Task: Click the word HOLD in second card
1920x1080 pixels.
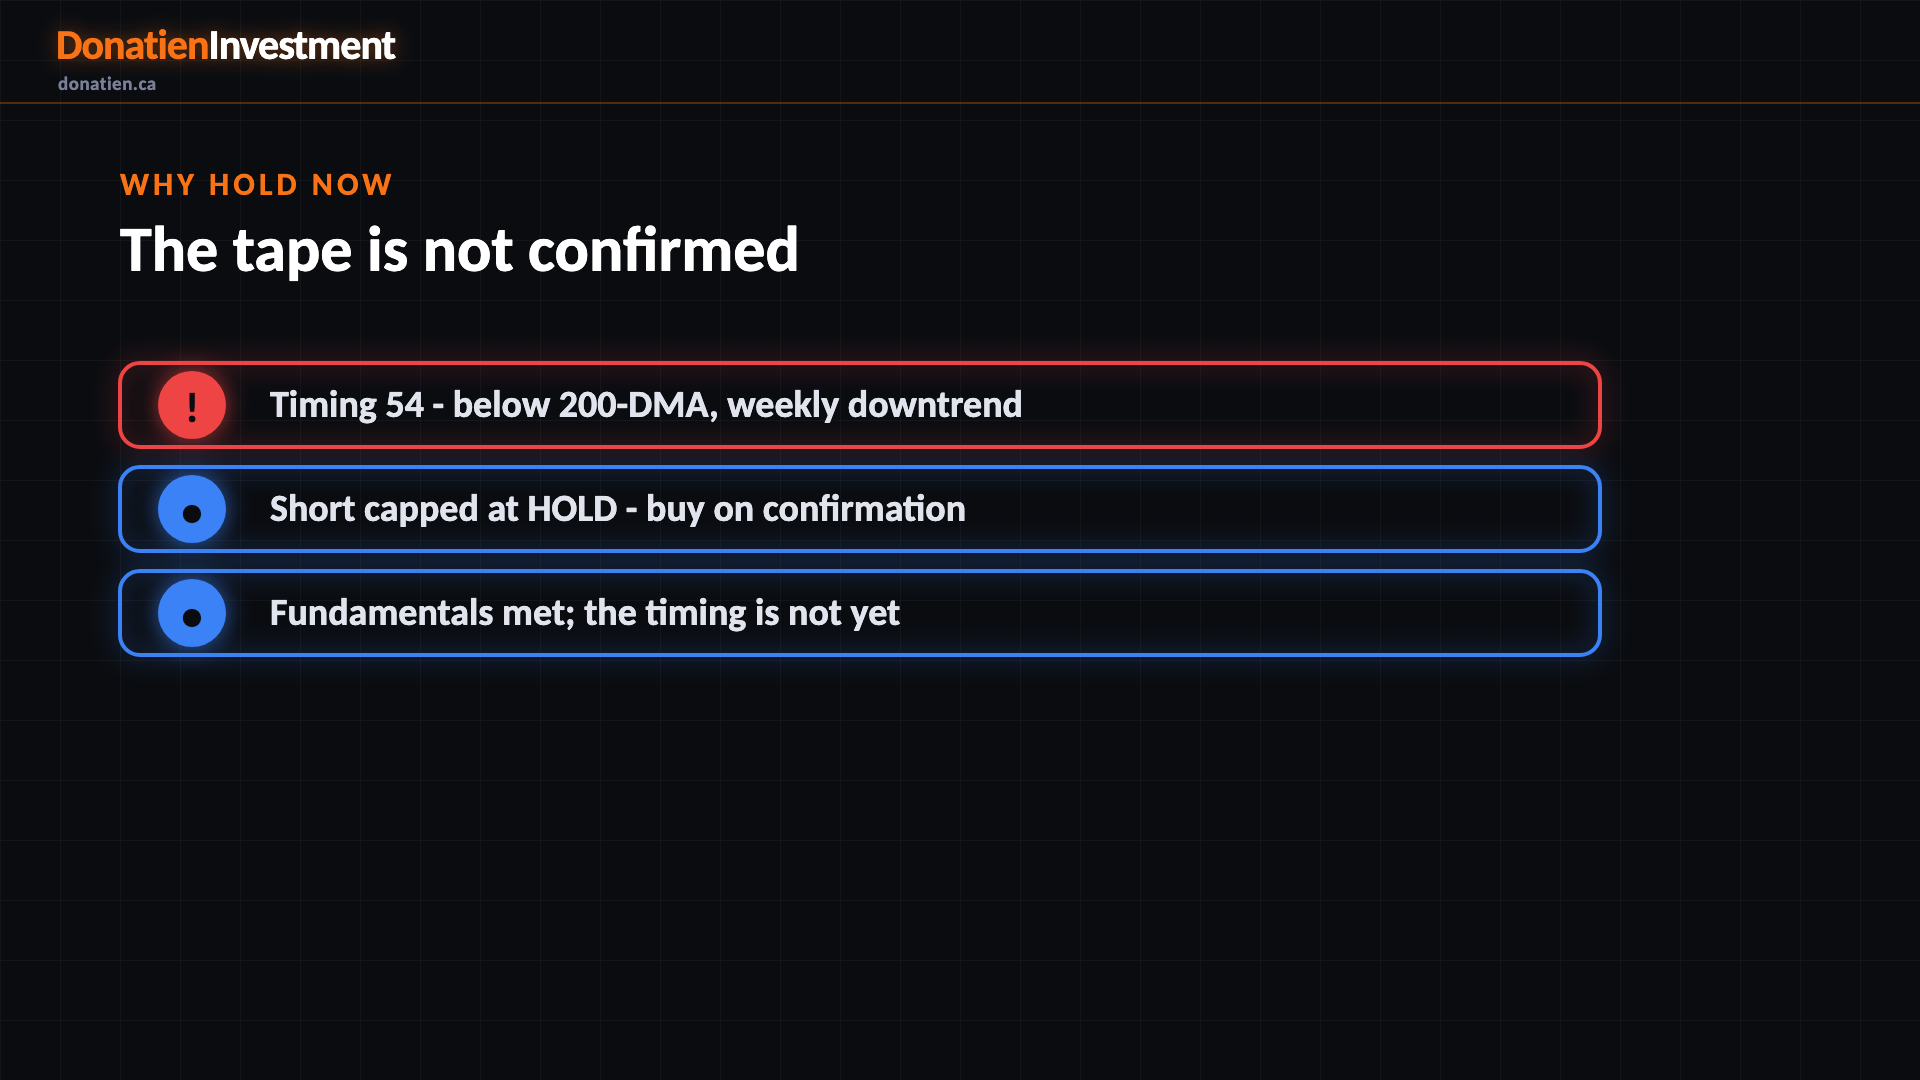Action: 572,509
